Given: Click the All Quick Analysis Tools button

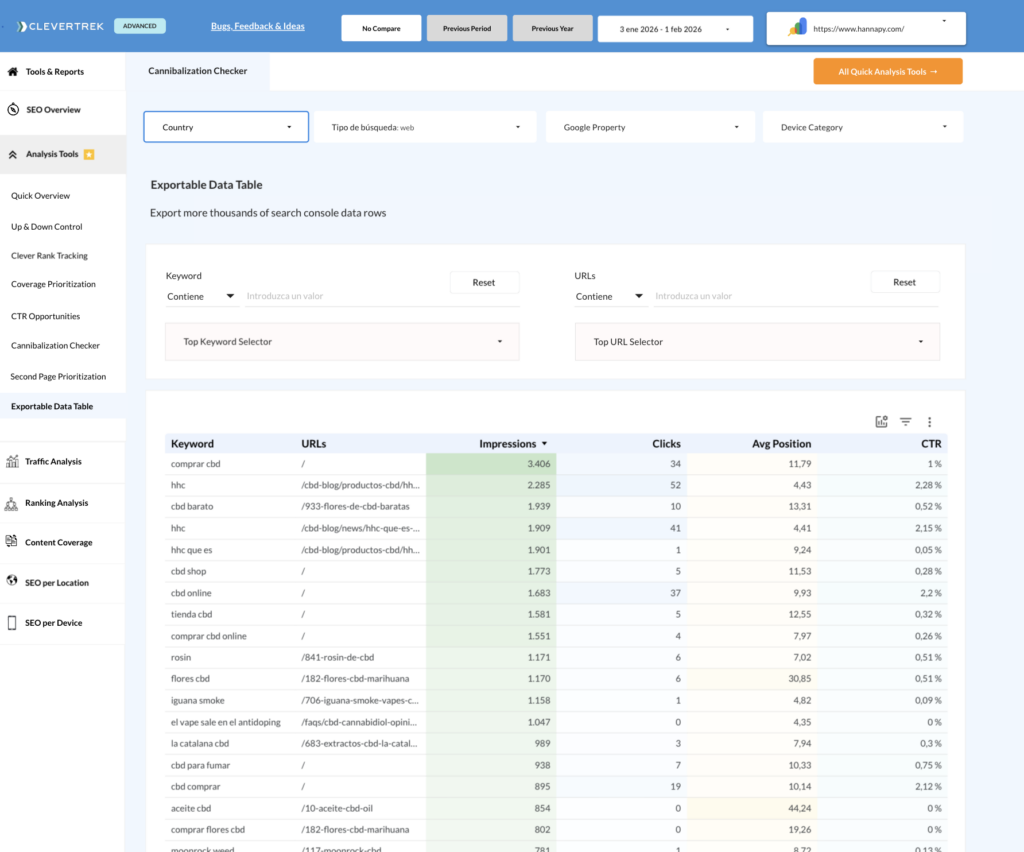Looking at the screenshot, I should click(887, 72).
